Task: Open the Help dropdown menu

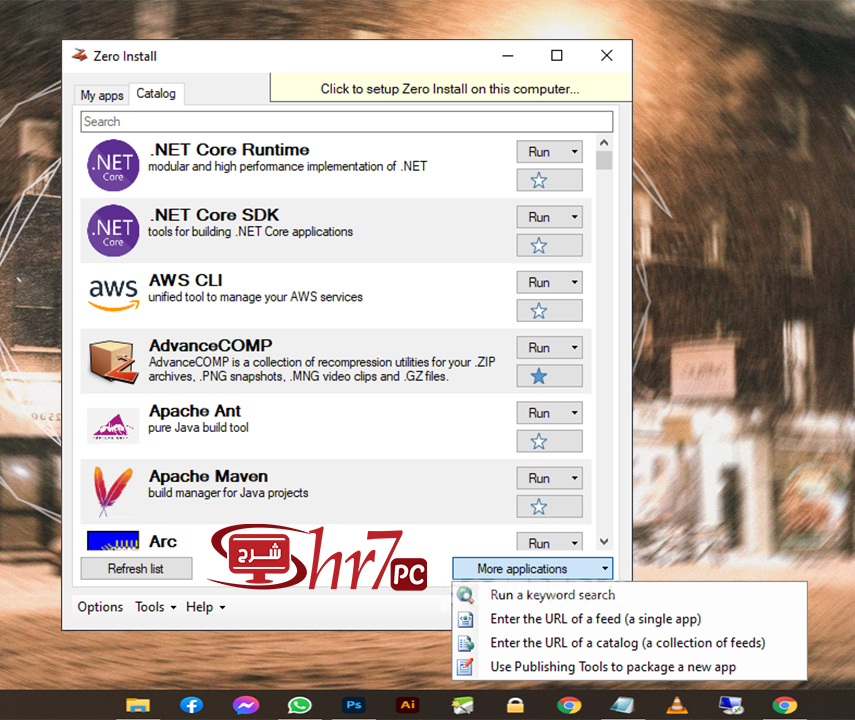Action: [206, 607]
